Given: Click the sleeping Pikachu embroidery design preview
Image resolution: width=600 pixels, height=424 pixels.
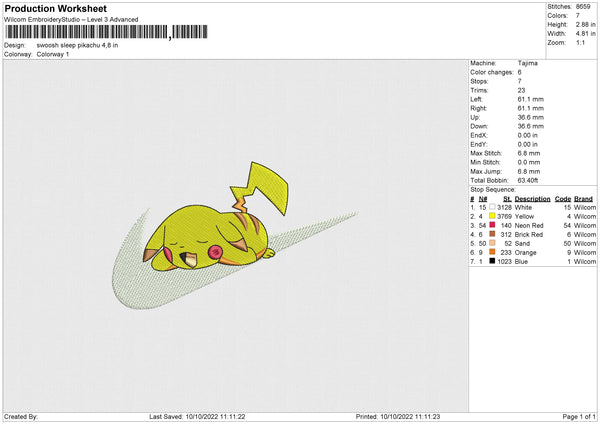Looking at the screenshot, I should (x=235, y=236).
